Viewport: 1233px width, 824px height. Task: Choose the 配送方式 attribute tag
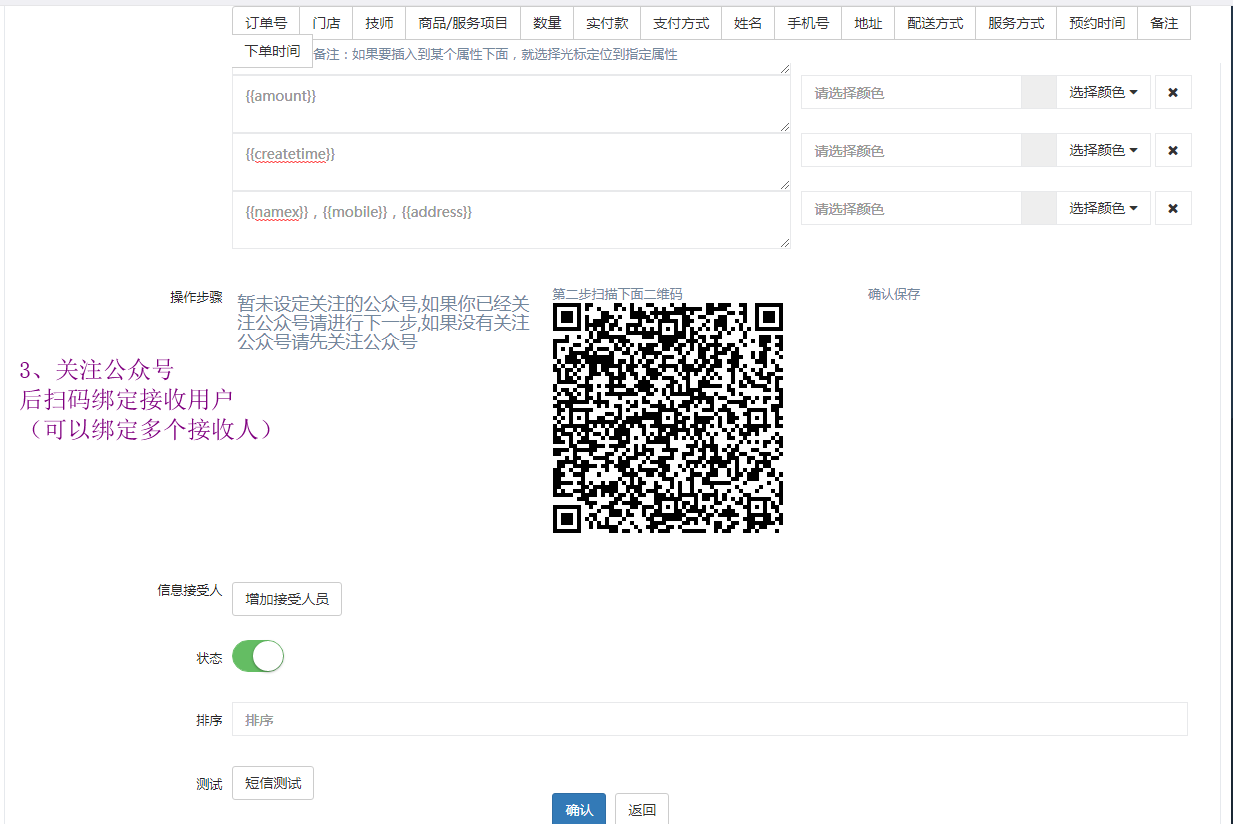tap(935, 23)
